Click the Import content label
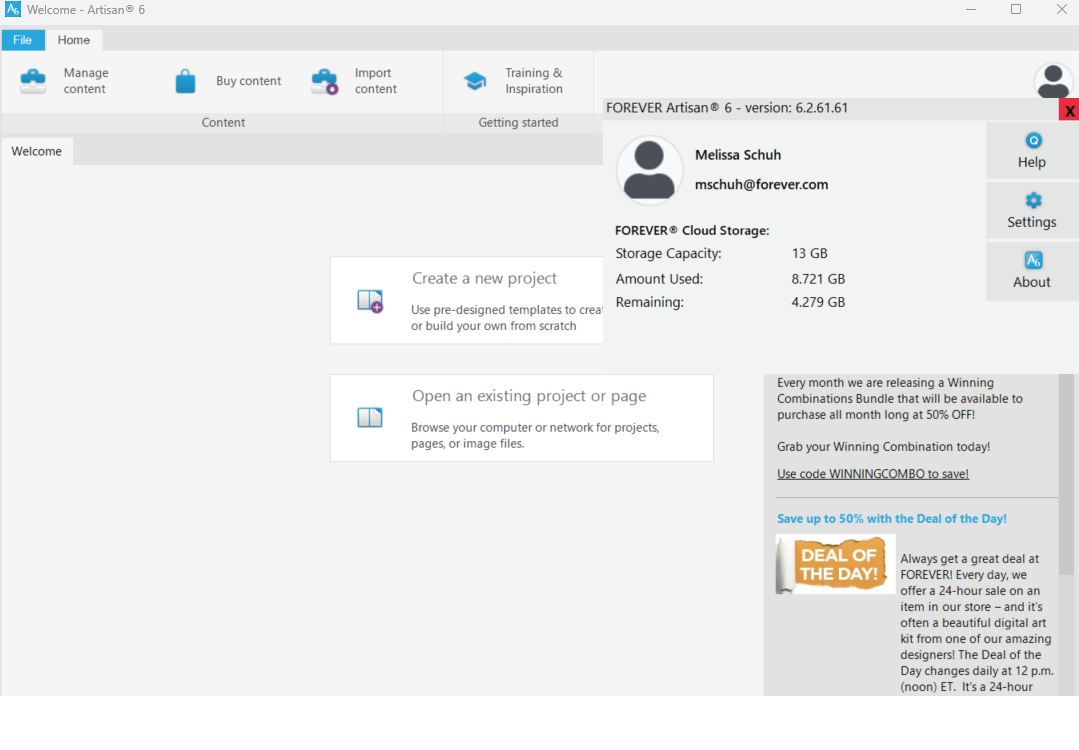Image resolution: width=1079 pixels, height=750 pixels. tap(376, 81)
